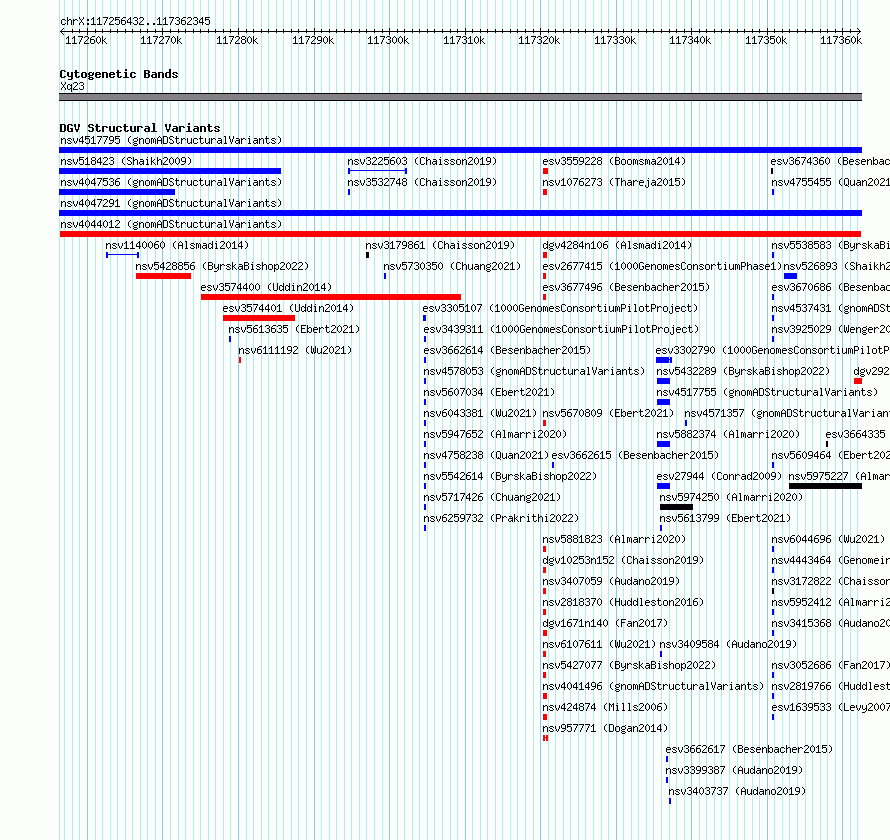Select nsv6111192 (Wu2021) label

click(x=295, y=350)
